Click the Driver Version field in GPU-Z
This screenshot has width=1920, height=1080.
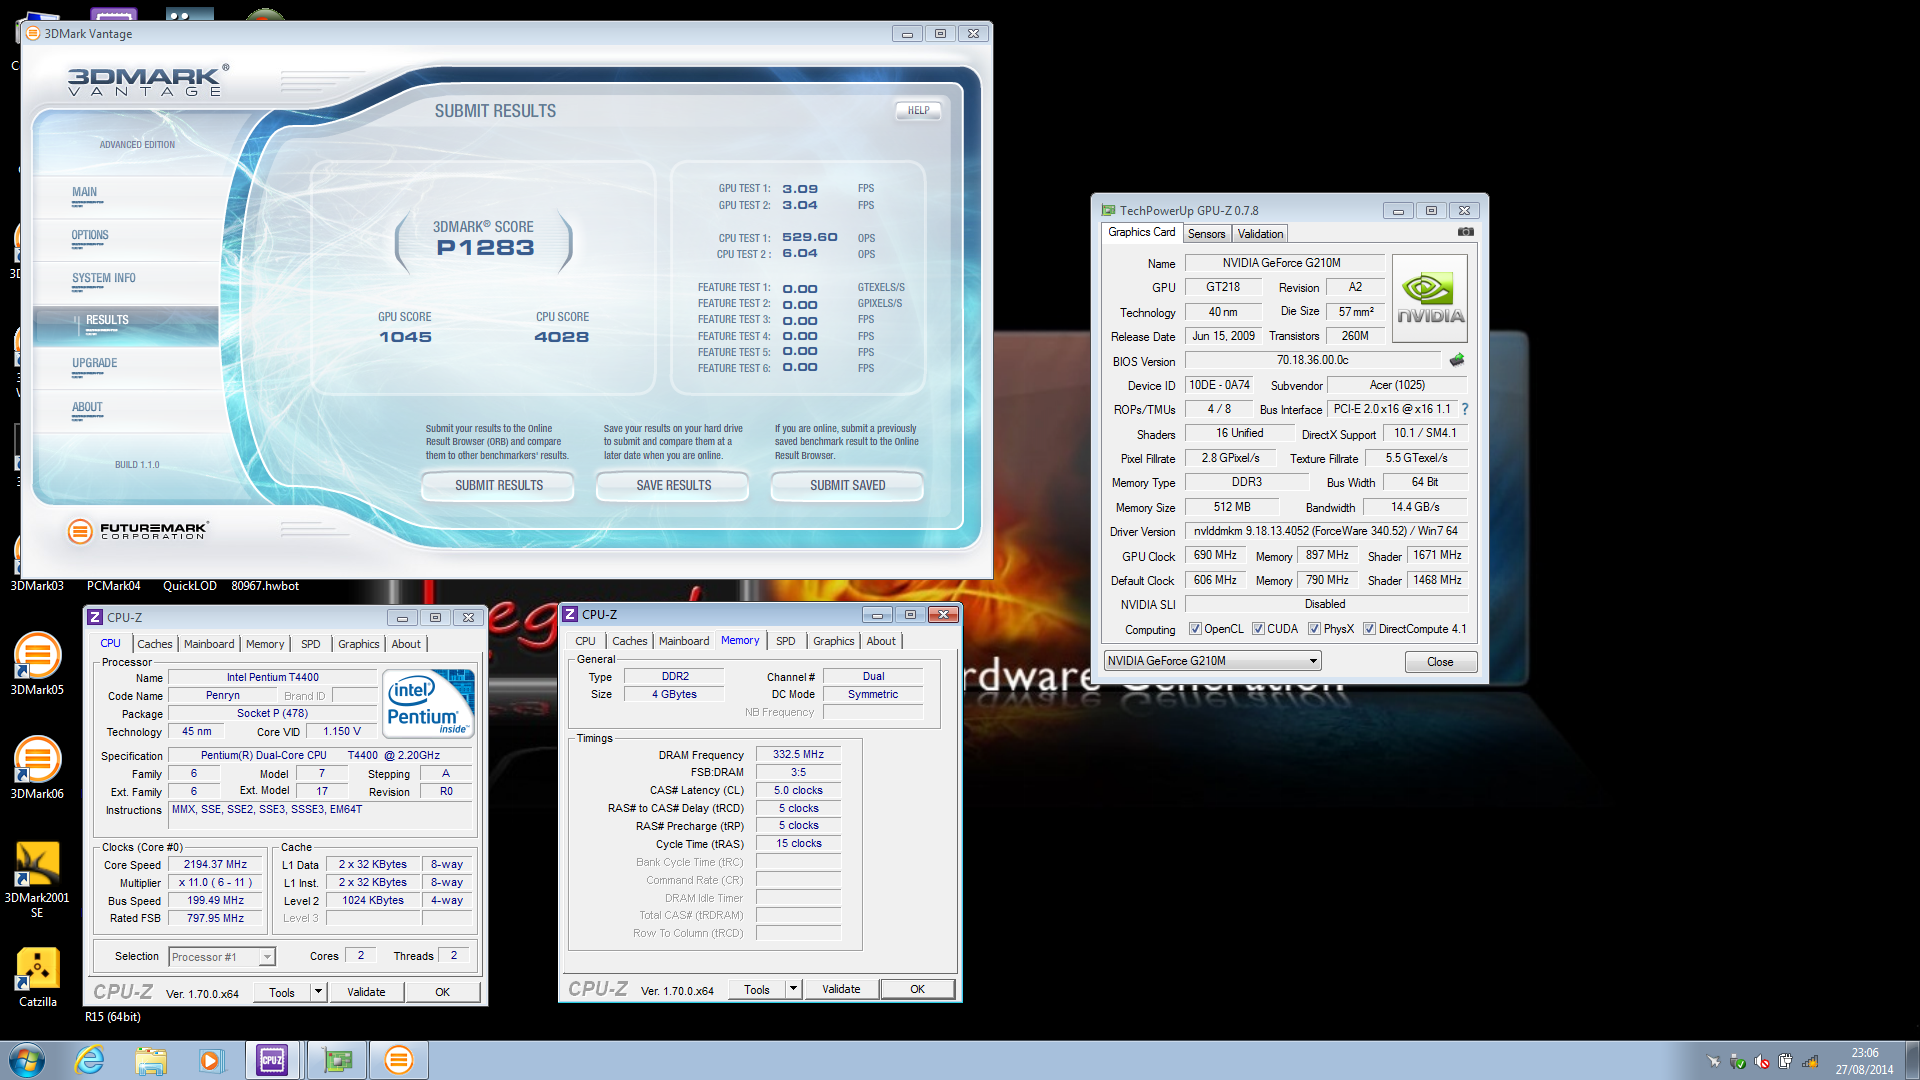(x=1325, y=531)
